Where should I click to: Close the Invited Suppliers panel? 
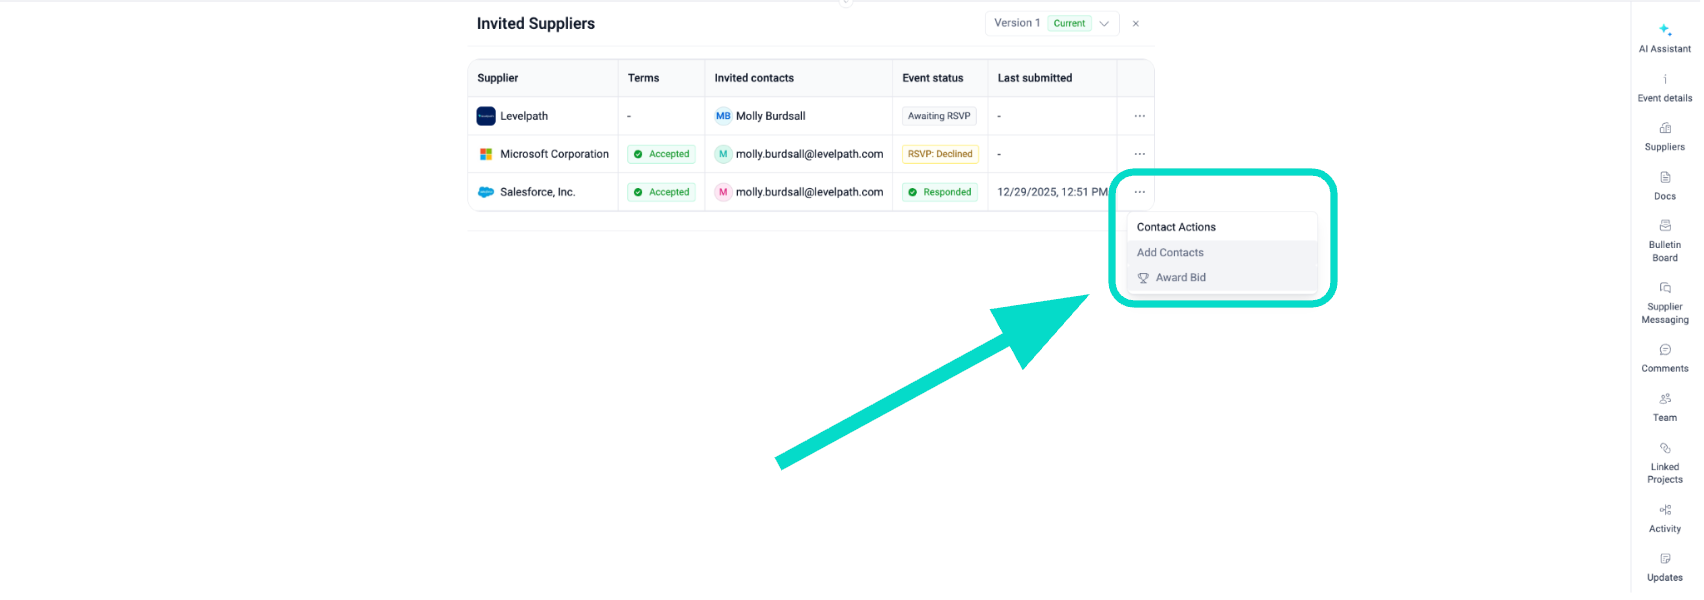1135,23
